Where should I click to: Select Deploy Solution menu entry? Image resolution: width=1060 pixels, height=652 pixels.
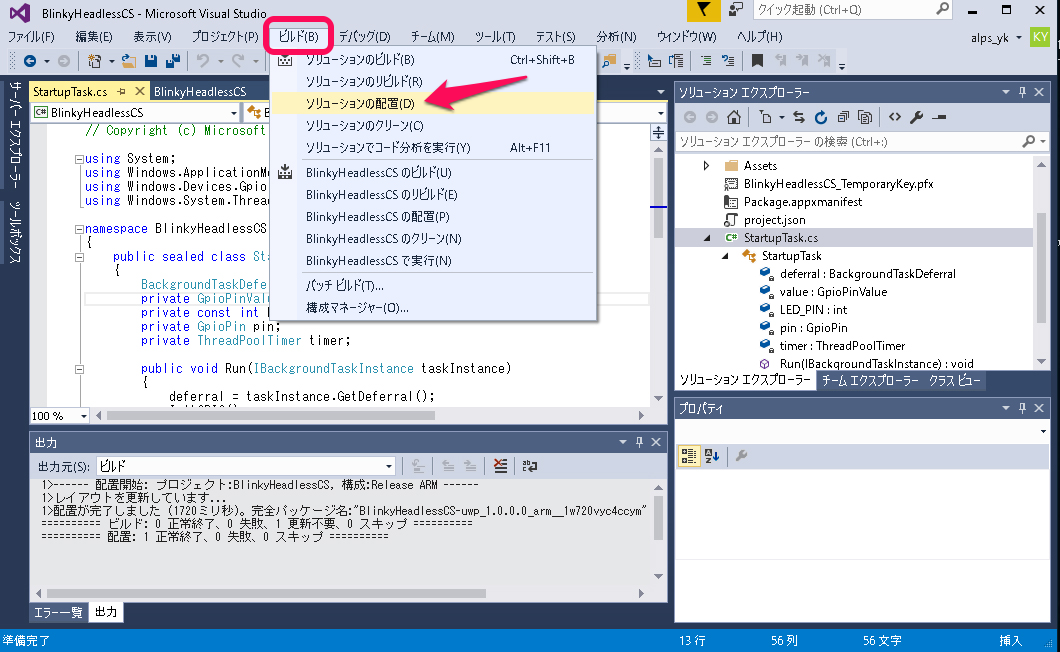433,103
